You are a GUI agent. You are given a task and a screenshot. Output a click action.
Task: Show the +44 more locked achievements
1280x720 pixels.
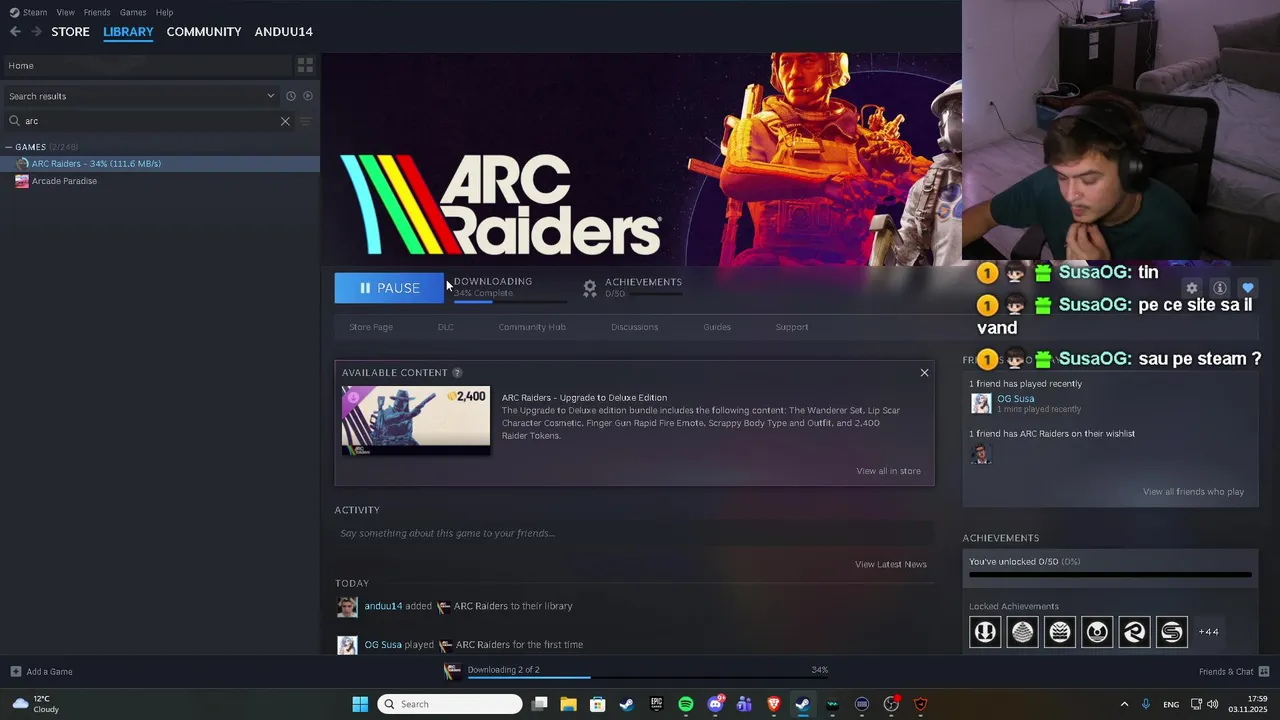(1209, 632)
